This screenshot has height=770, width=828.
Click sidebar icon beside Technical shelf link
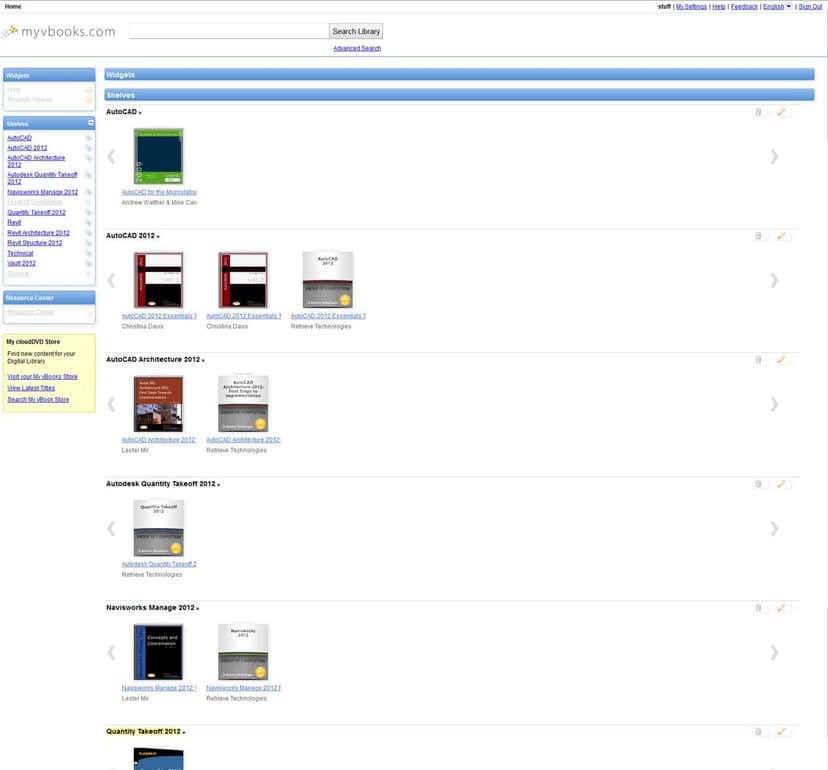[x=88, y=253]
